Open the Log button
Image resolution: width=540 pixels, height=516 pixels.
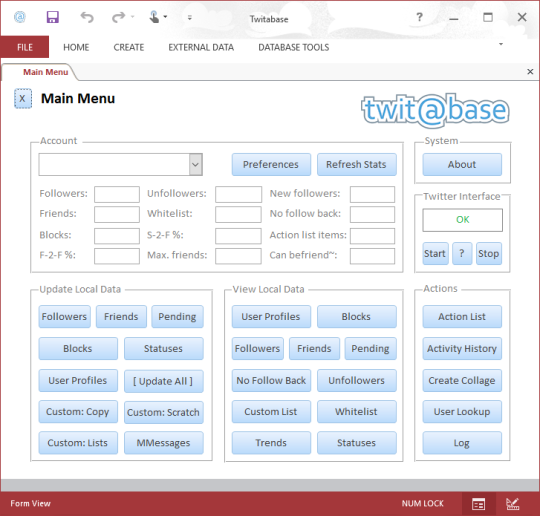(x=462, y=443)
